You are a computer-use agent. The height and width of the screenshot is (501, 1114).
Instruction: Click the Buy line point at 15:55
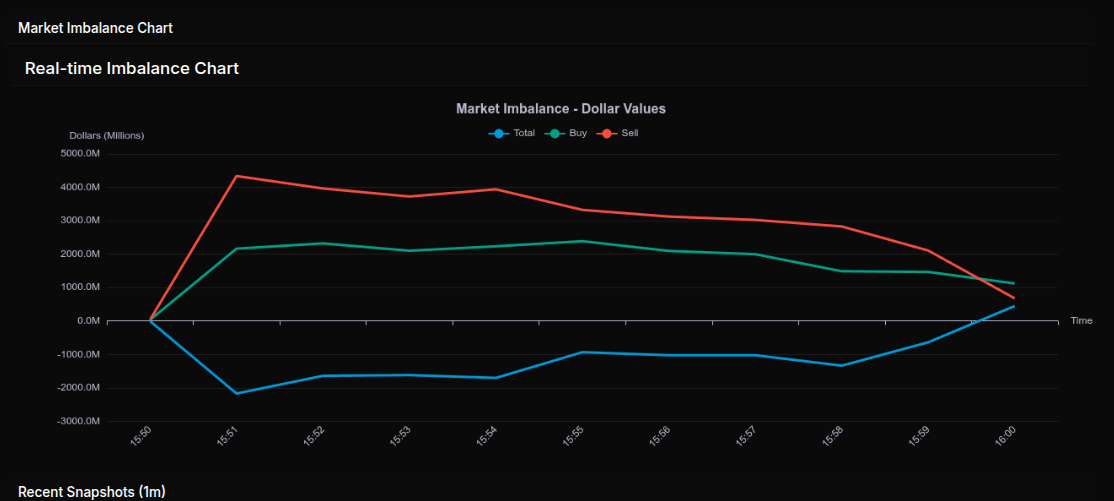tap(582, 241)
